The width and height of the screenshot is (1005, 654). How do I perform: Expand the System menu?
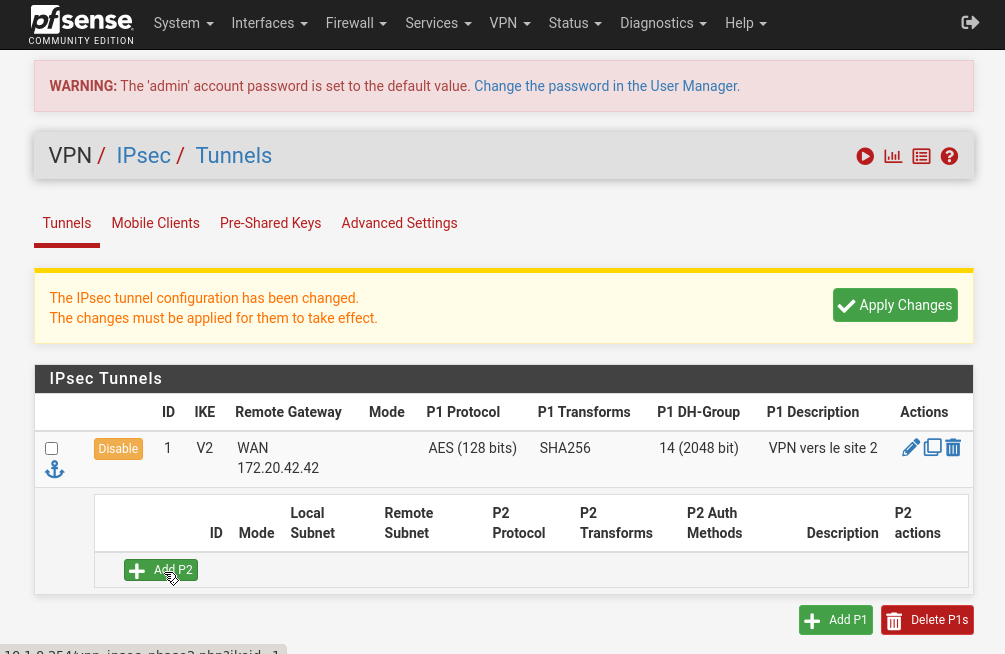(183, 23)
